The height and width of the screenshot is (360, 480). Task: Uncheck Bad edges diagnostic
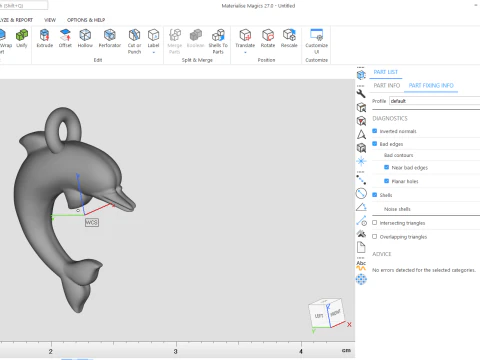pyautogui.click(x=375, y=144)
